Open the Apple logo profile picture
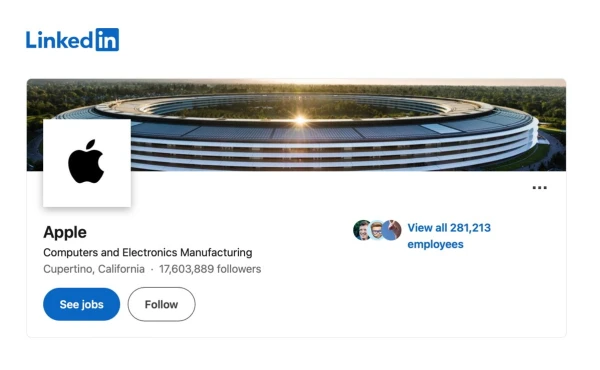The width and height of the screenshot is (600, 370). [x=87, y=163]
